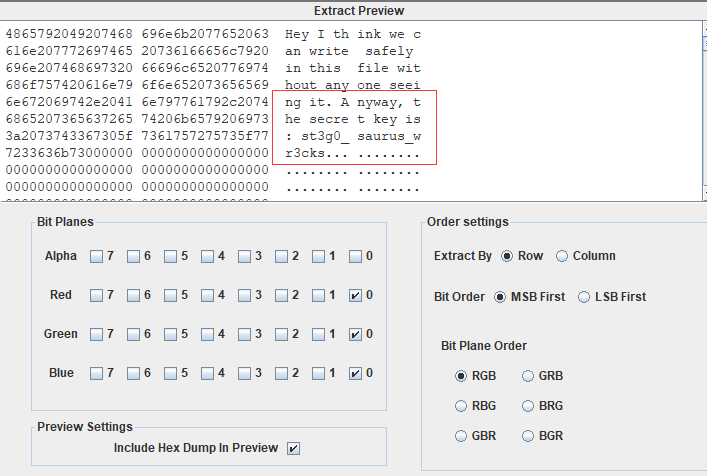Check Alpha bit plane 6
Screen dimensions: 707x476
point(133,256)
